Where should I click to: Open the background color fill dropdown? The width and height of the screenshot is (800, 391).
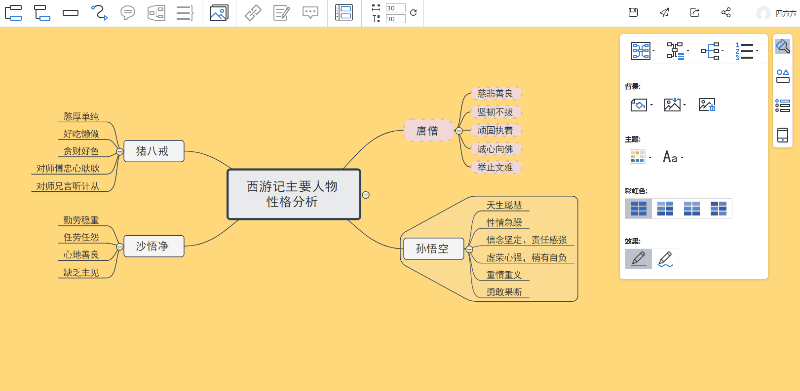pyautogui.click(x=641, y=105)
